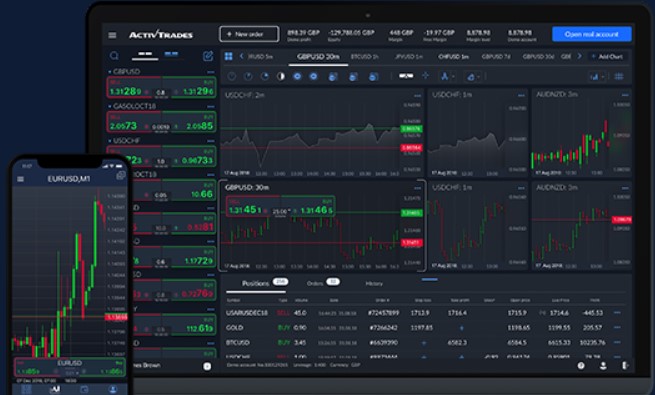Sell GBPUSD at 1.31289 in watchlist
The width and height of the screenshot is (655, 395).
pos(134,88)
